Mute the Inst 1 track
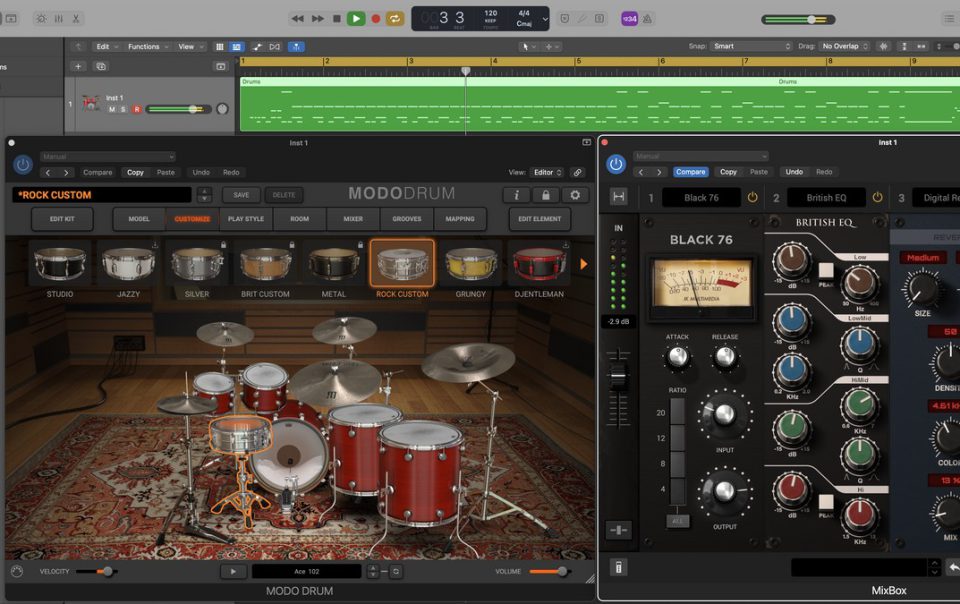The height and width of the screenshot is (604, 960). 112,109
